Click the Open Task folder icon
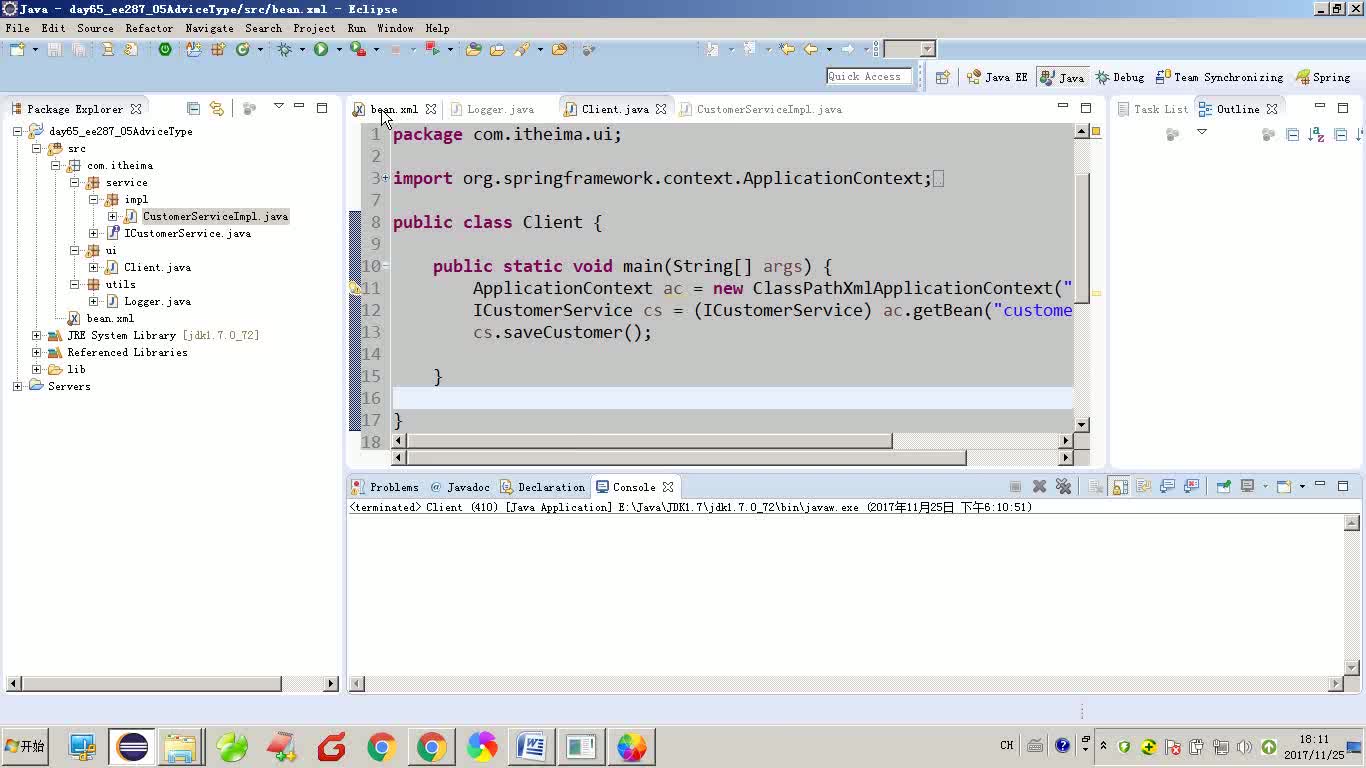 497,49
